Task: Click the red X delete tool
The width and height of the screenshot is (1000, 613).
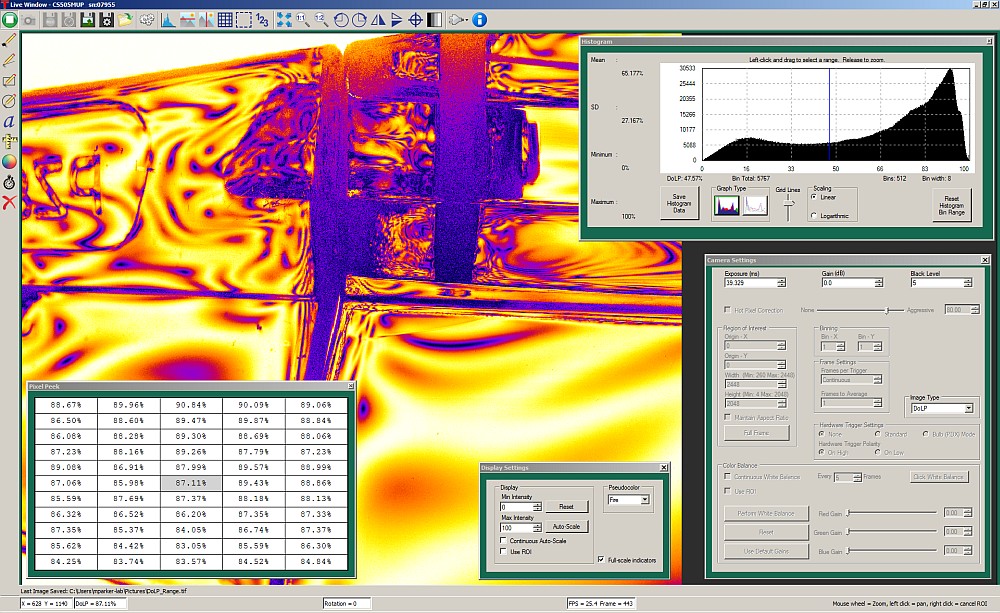Action: tap(10, 203)
